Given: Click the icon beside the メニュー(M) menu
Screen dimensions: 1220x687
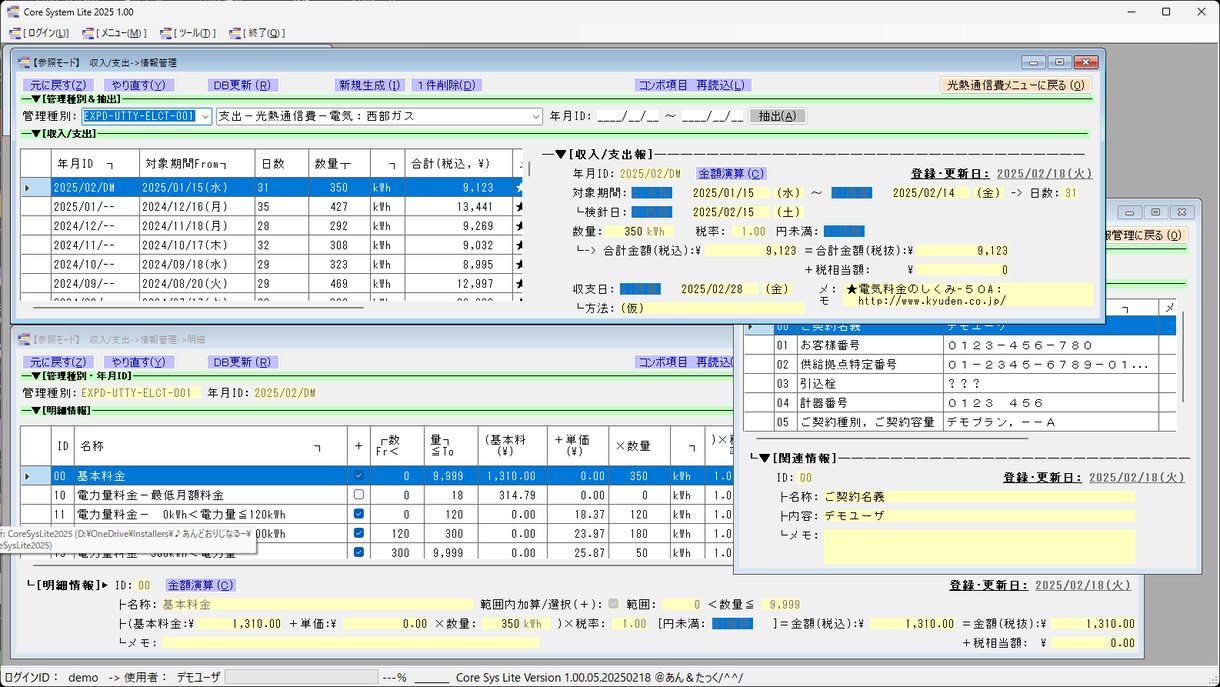Looking at the screenshot, I should point(87,33).
